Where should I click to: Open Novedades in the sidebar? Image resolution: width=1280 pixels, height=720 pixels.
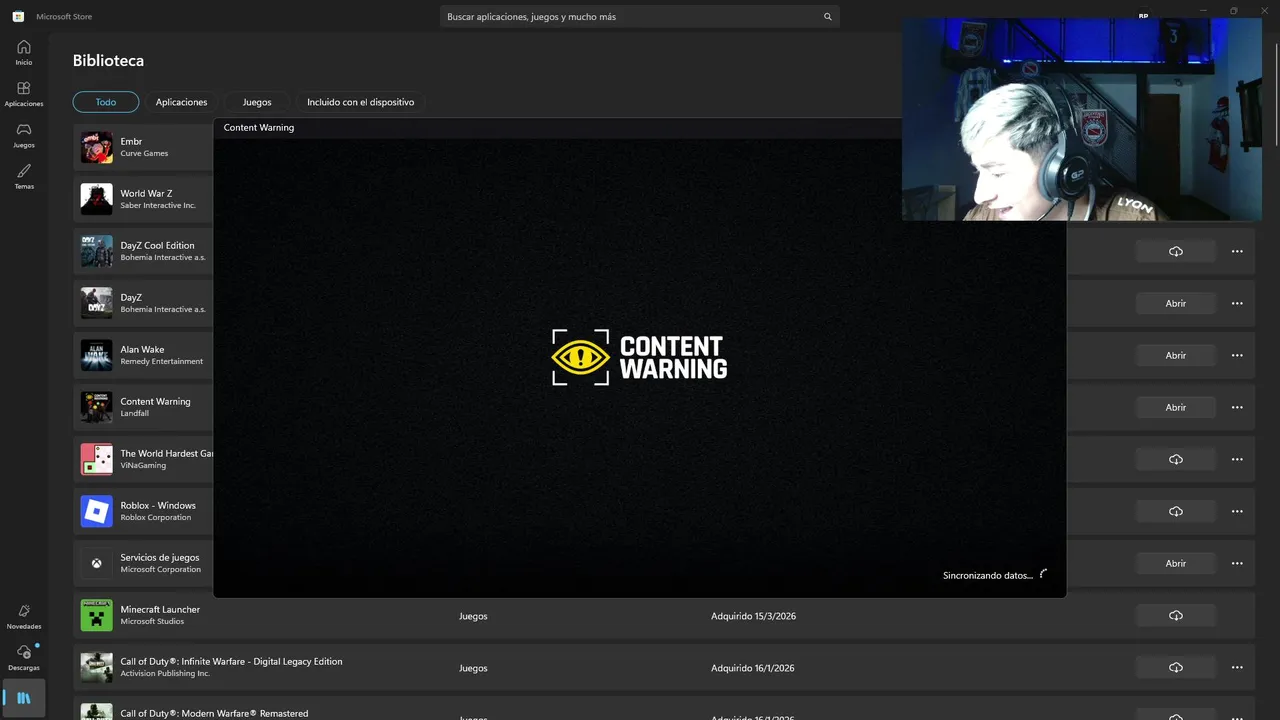pyautogui.click(x=23, y=616)
